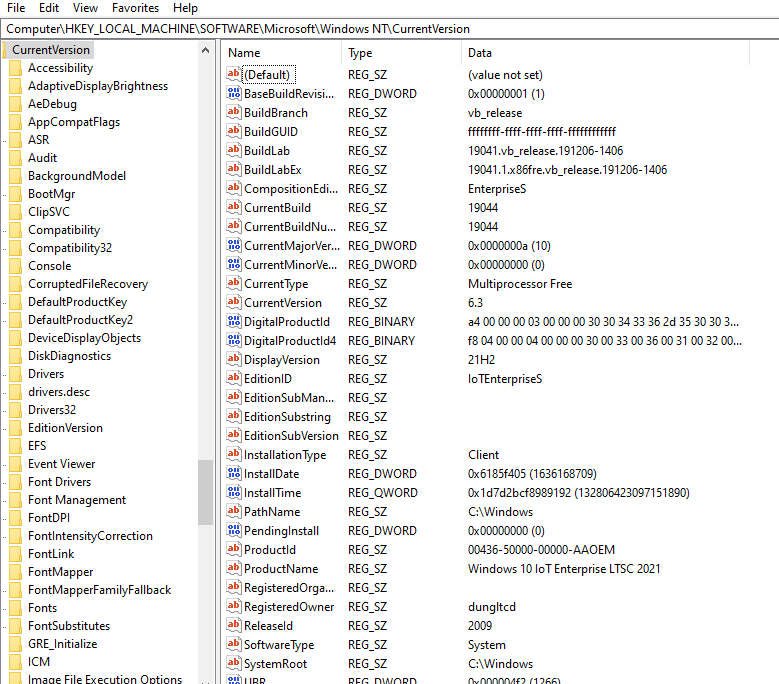This screenshot has height=684, width=779.
Task: Click the string icon next to BuildLabEx
Action: [x=234, y=169]
